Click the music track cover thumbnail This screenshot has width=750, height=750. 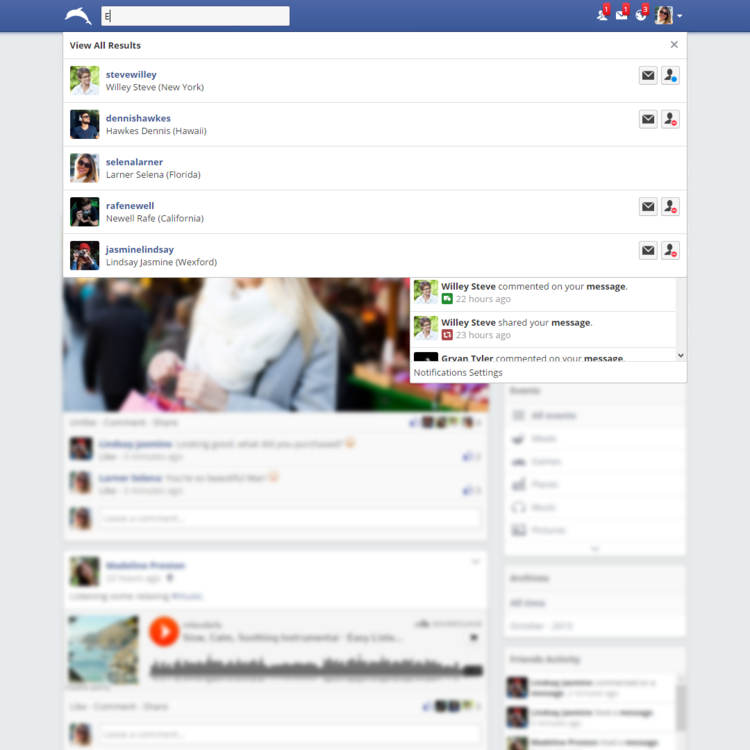pos(104,650)
